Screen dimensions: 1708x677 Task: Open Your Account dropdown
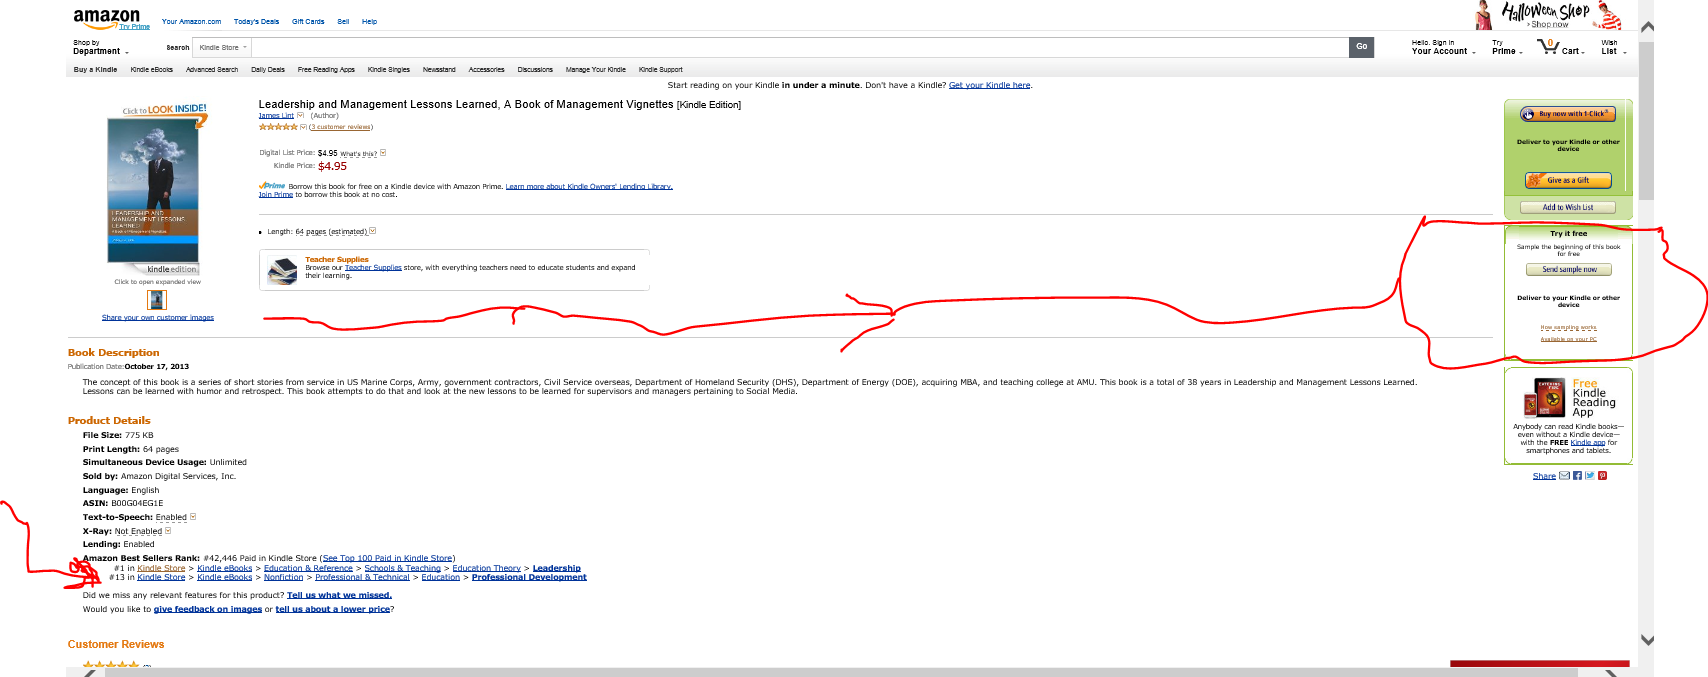[1443, 47]
